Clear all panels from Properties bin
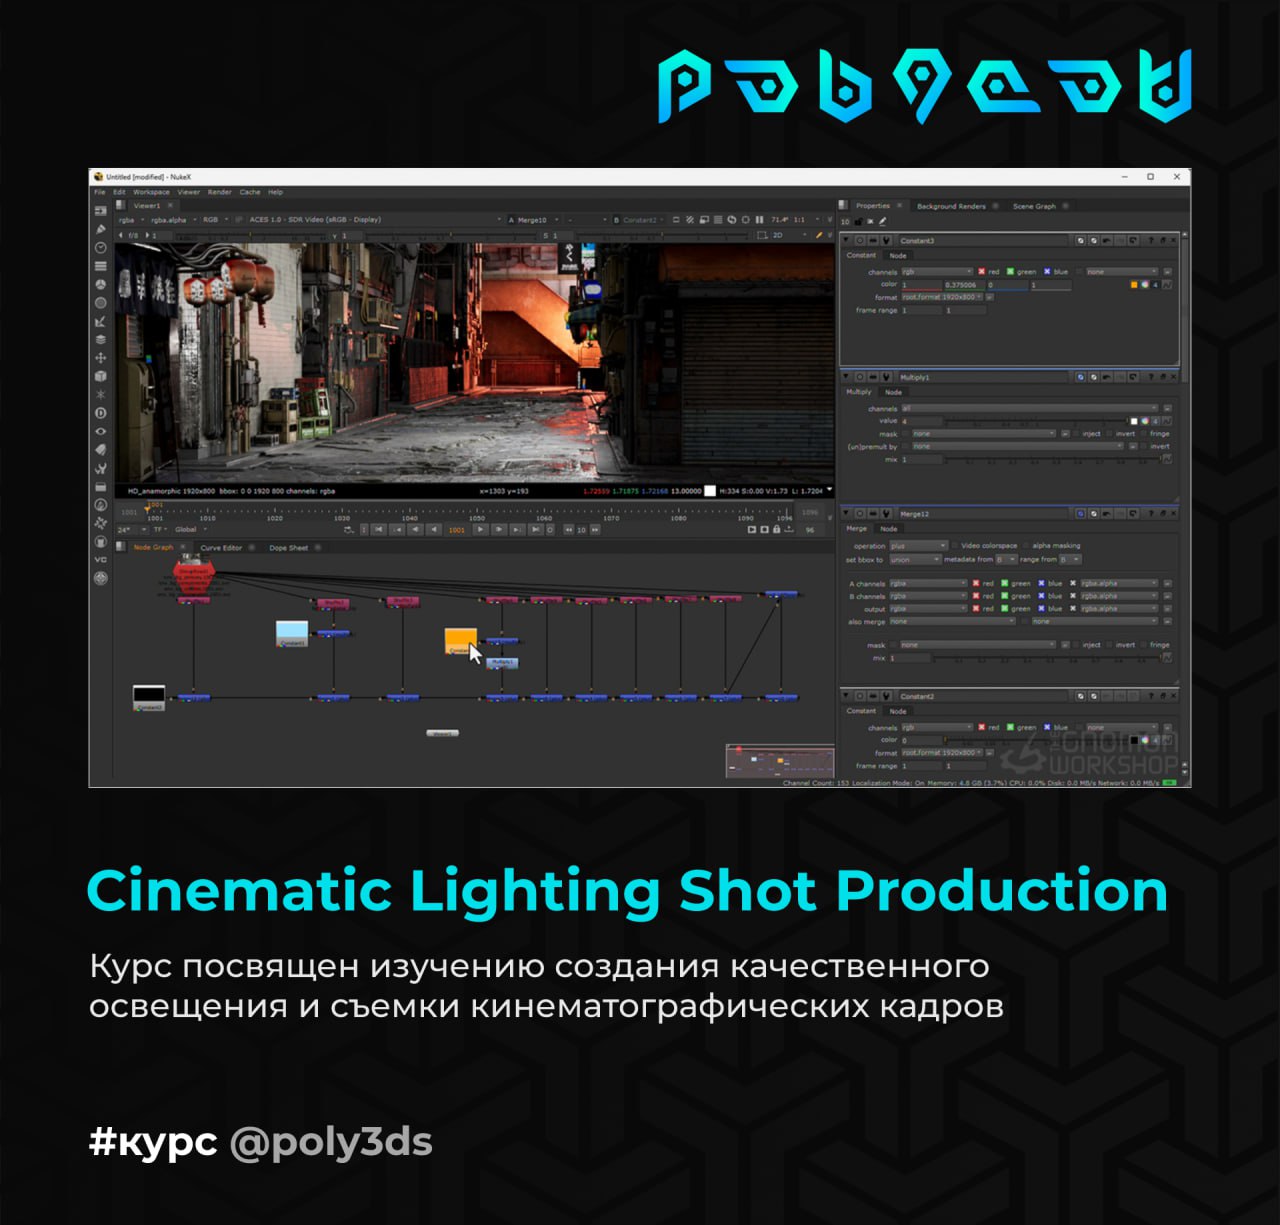 (870, 221)
